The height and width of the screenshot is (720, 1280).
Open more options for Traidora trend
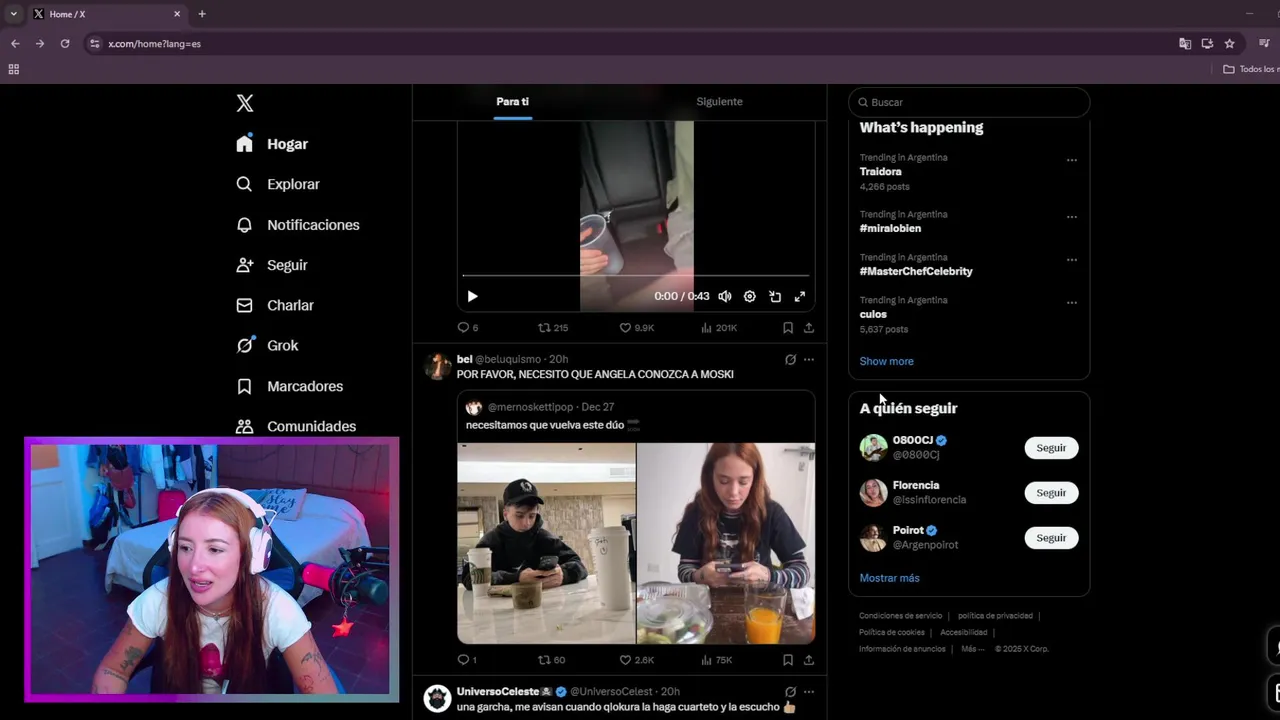[1072, 160]
